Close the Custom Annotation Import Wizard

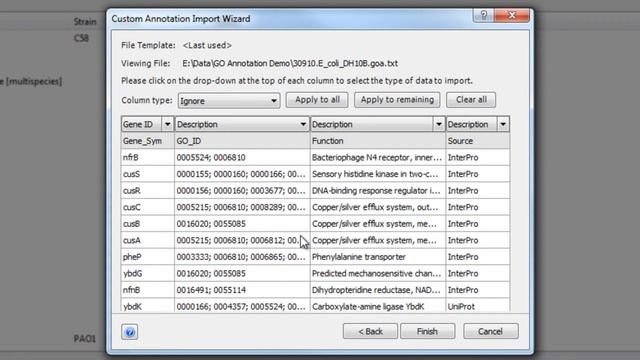[512, 16]
